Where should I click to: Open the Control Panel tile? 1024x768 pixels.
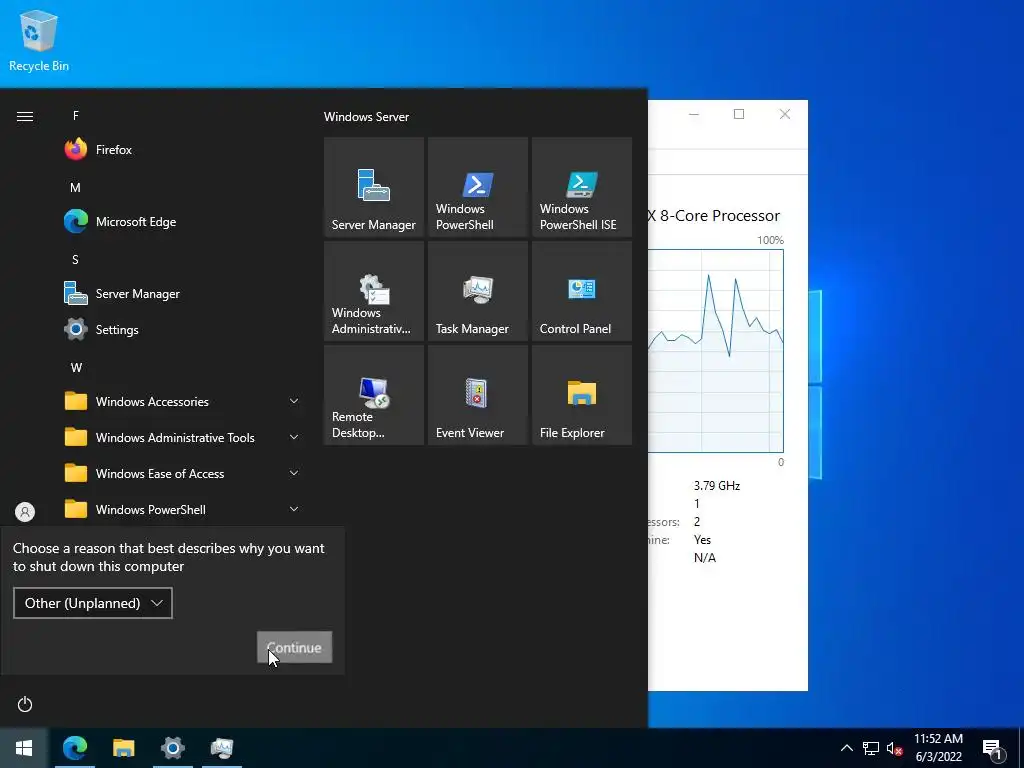582,291
